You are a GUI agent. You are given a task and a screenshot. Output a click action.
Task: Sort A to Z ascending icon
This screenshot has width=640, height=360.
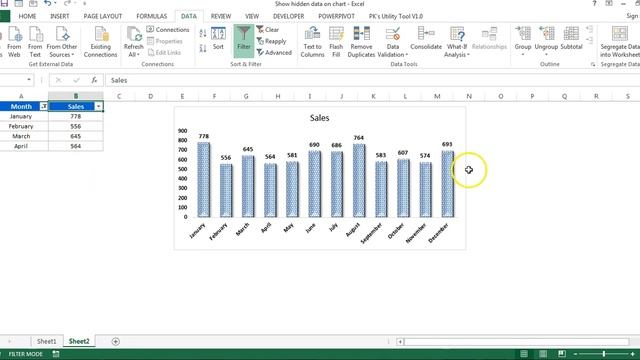click(203, 33)
